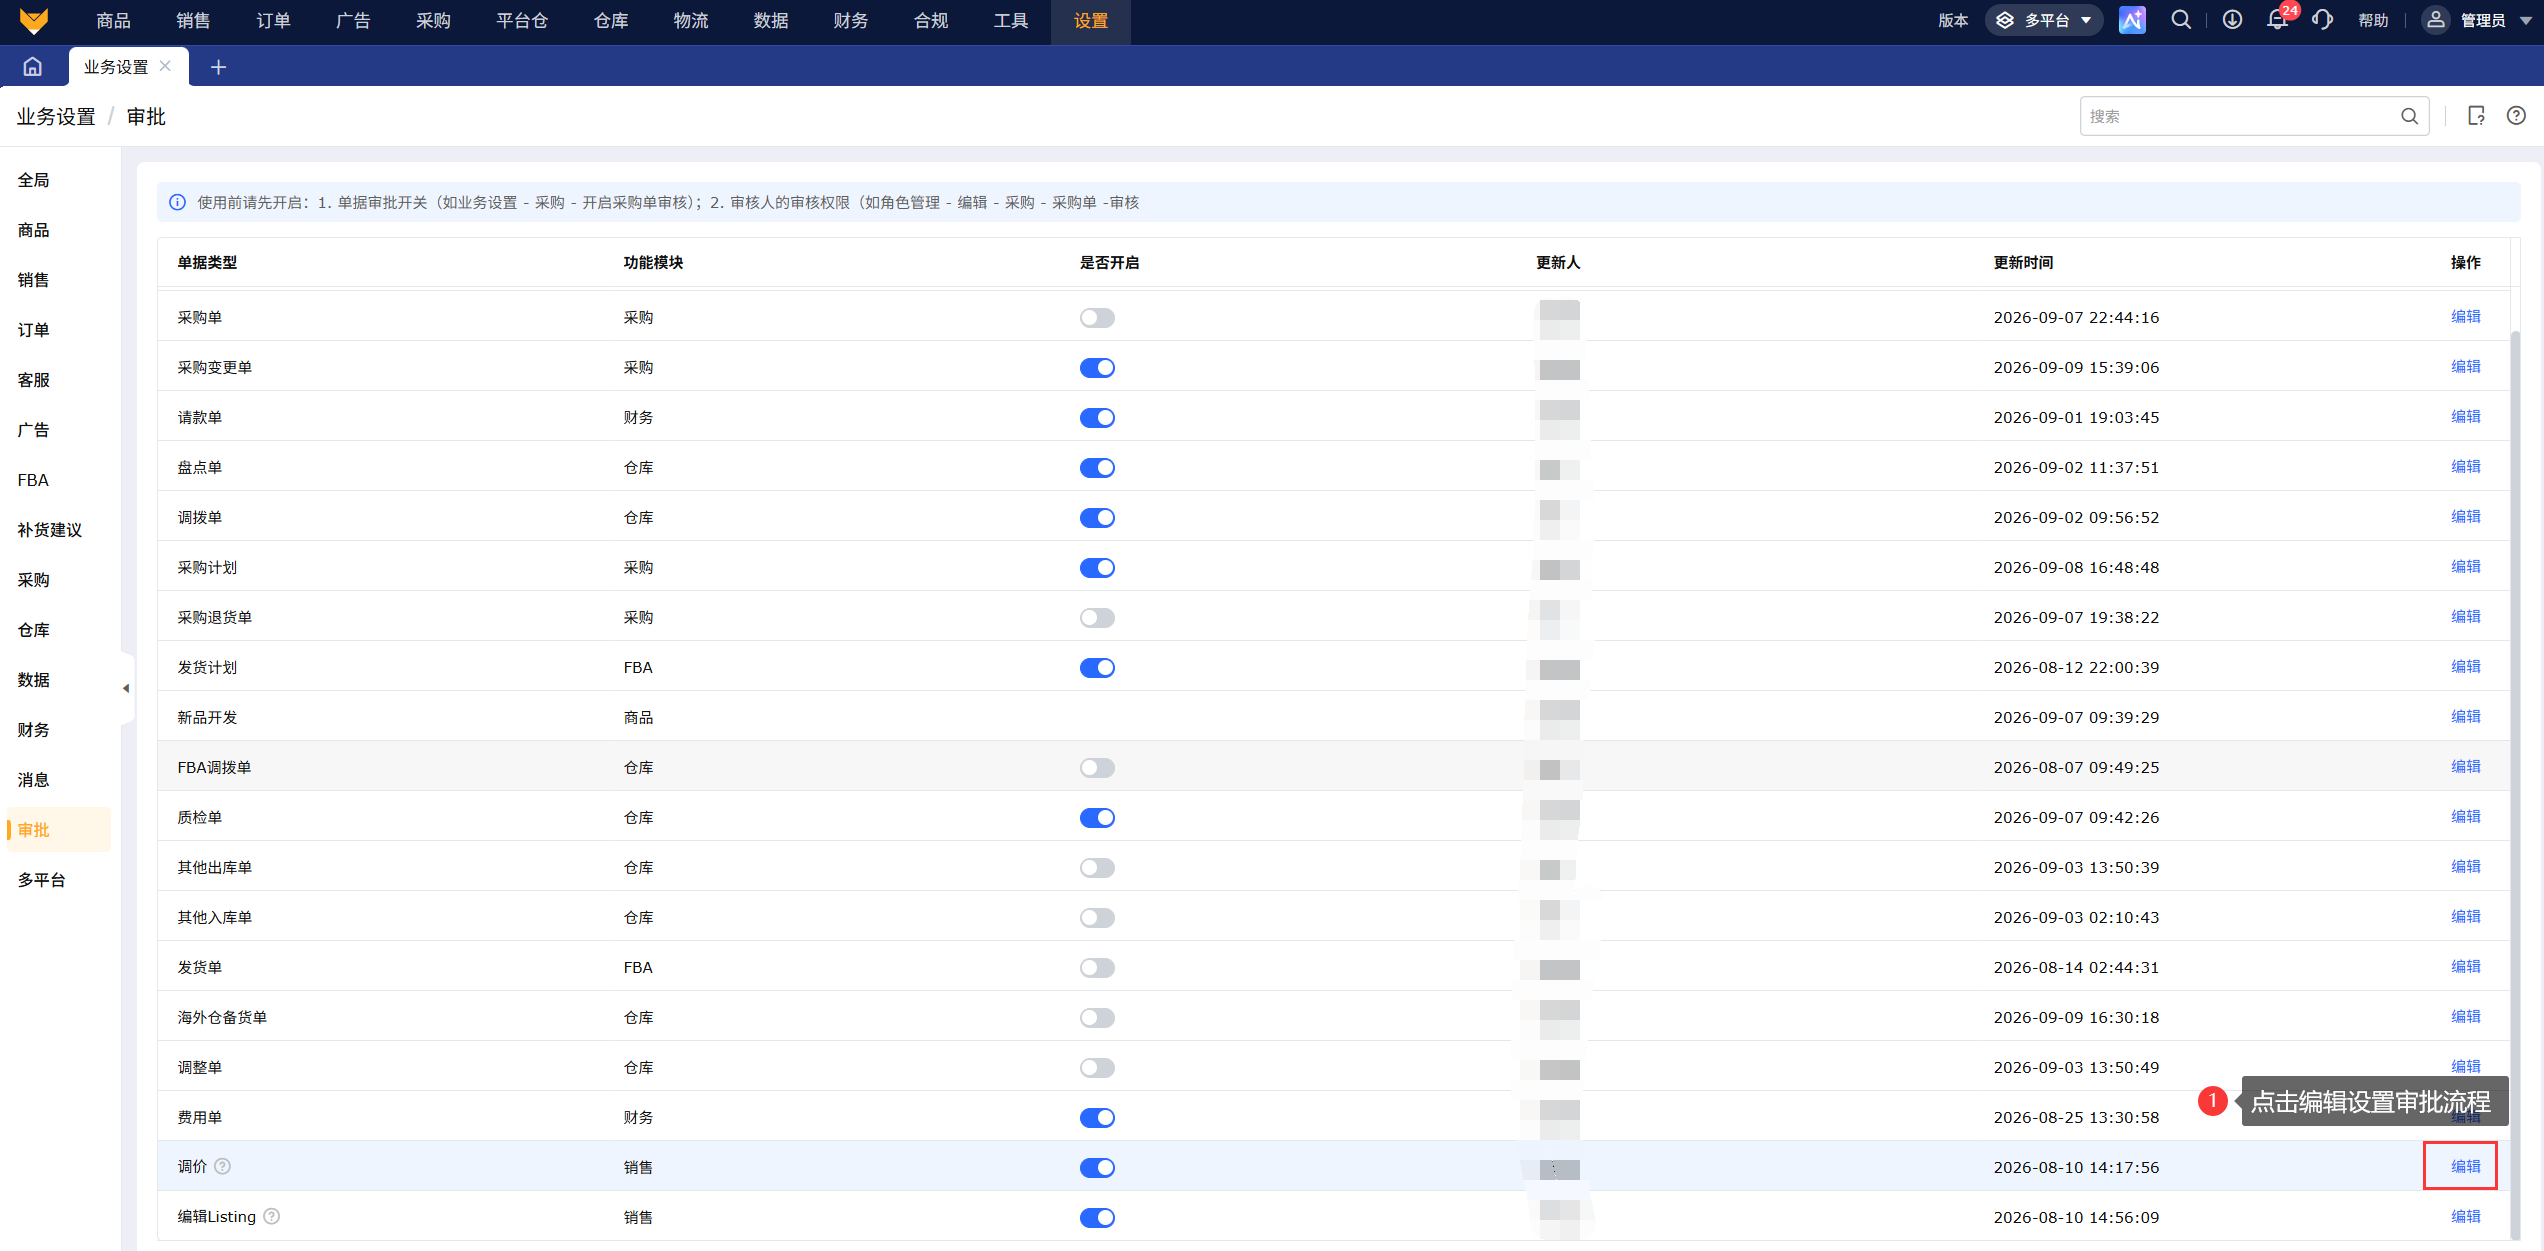Click the help question mark icon

(x=2516, y=116)
